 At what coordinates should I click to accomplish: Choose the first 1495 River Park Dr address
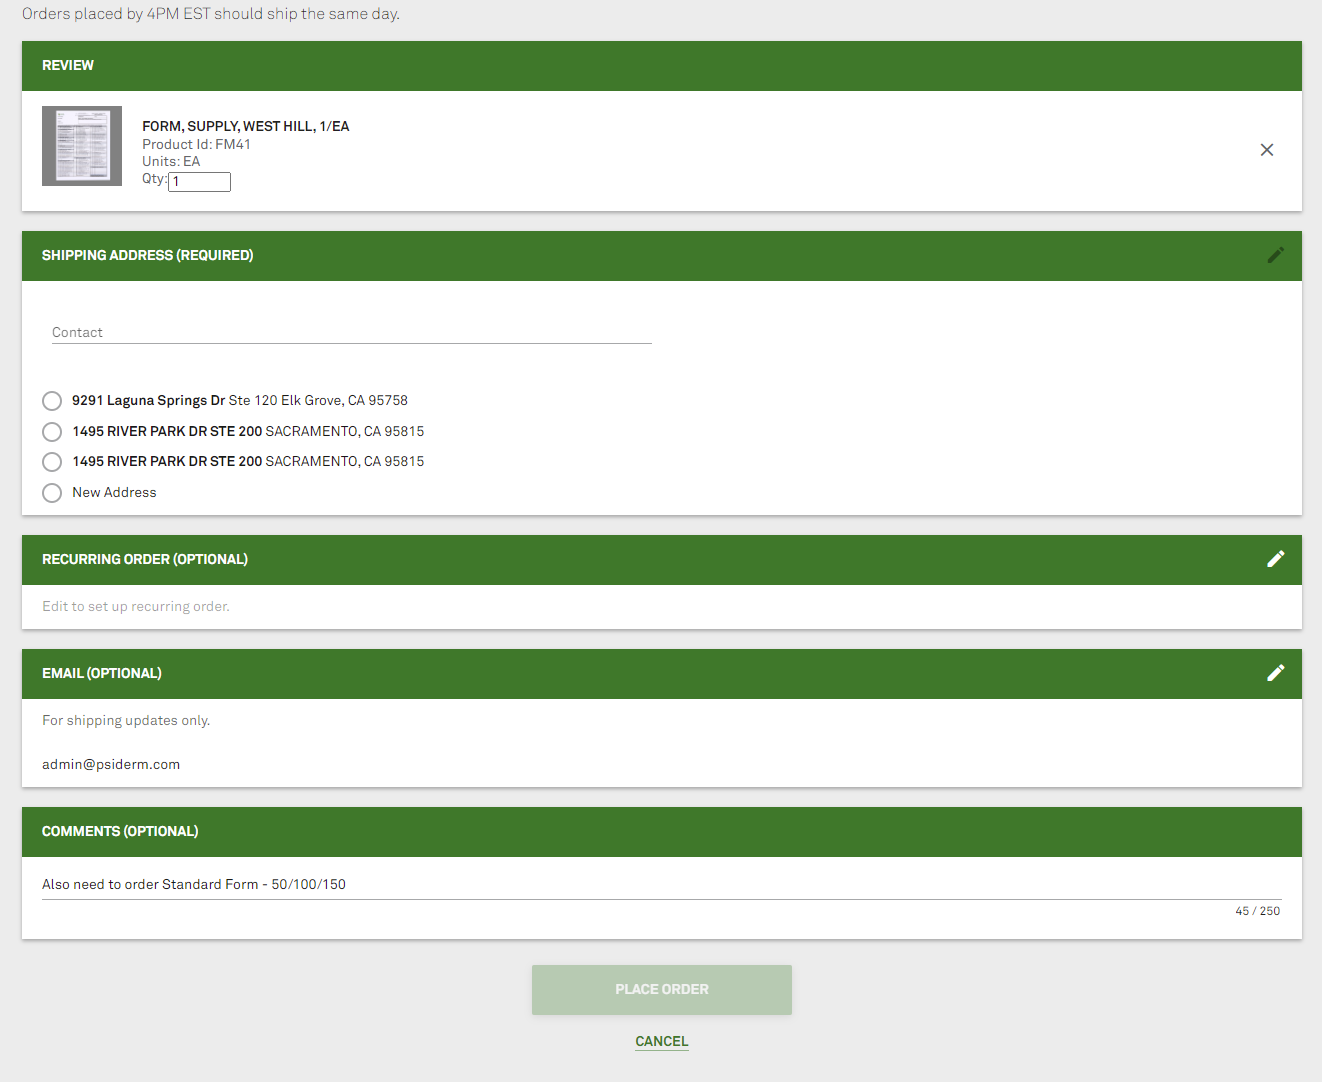(51, 431)
